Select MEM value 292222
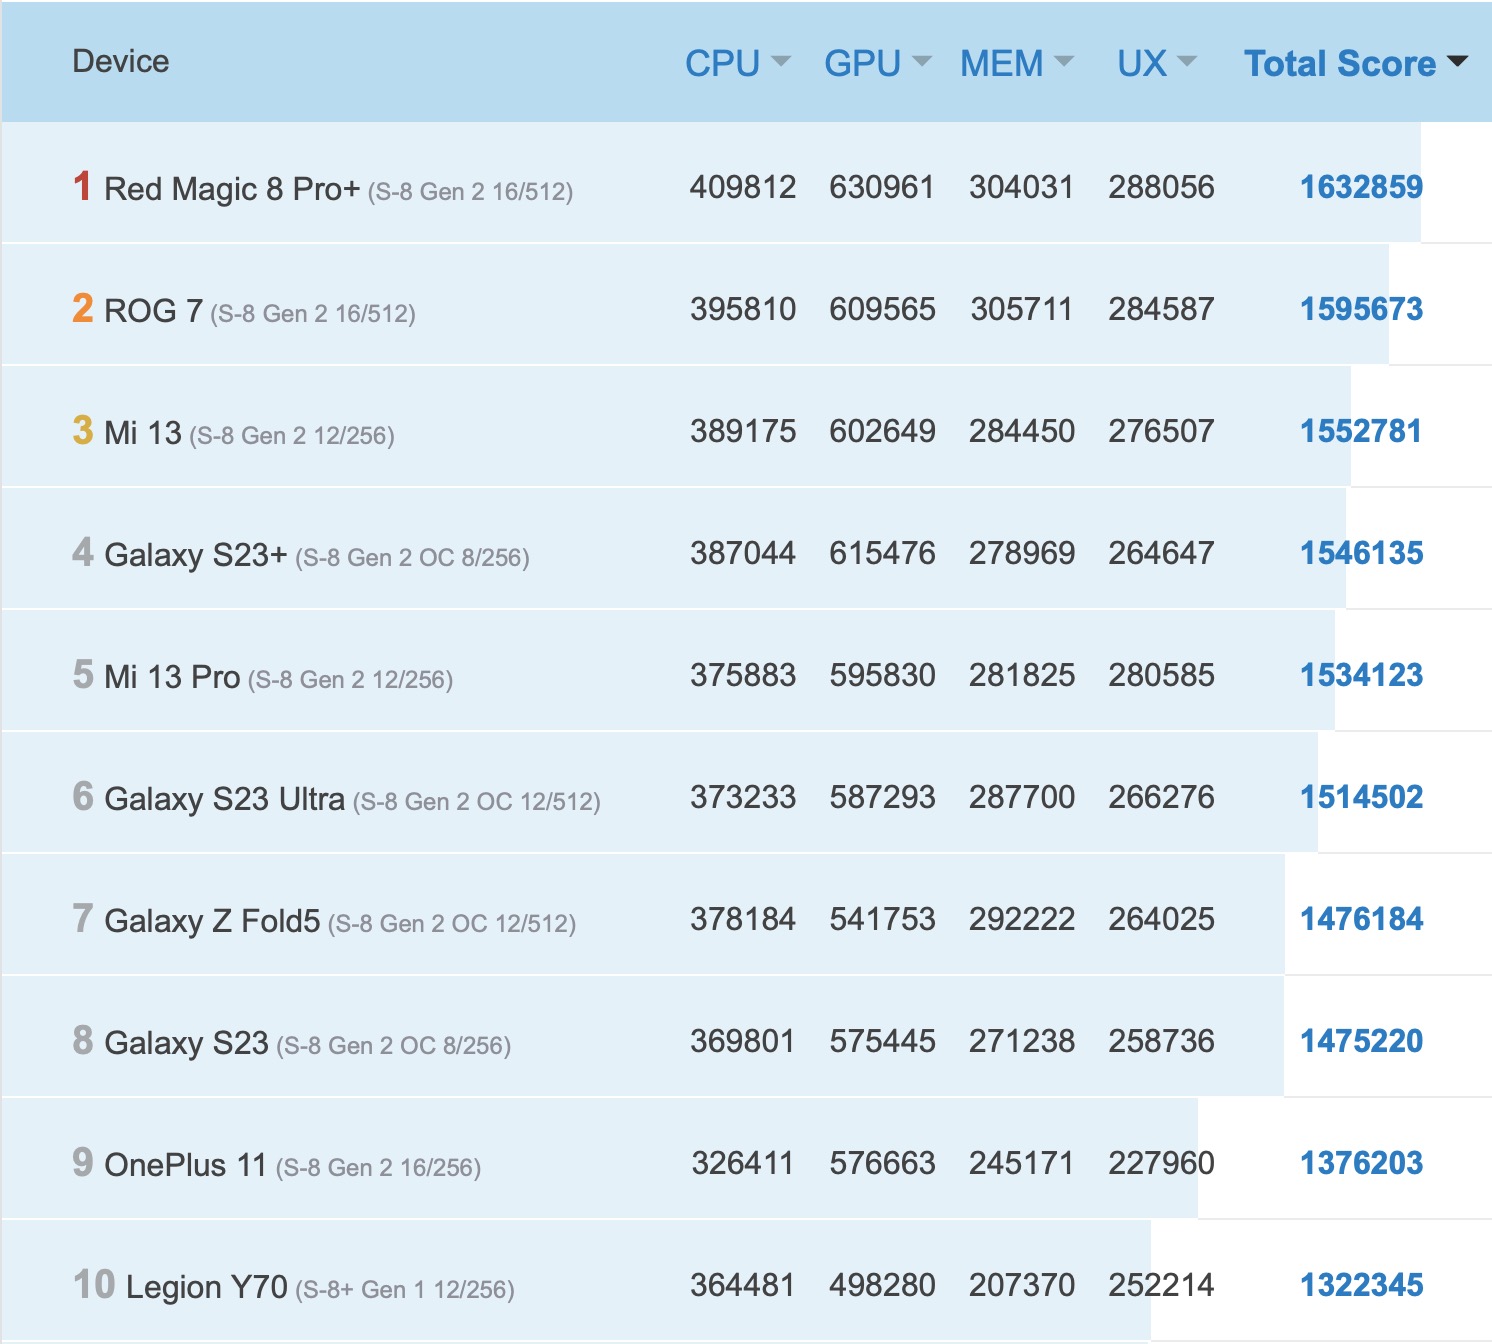Image resolution: width=1492 pixels, height=1344 pixels. click(x=1021, y=919)
